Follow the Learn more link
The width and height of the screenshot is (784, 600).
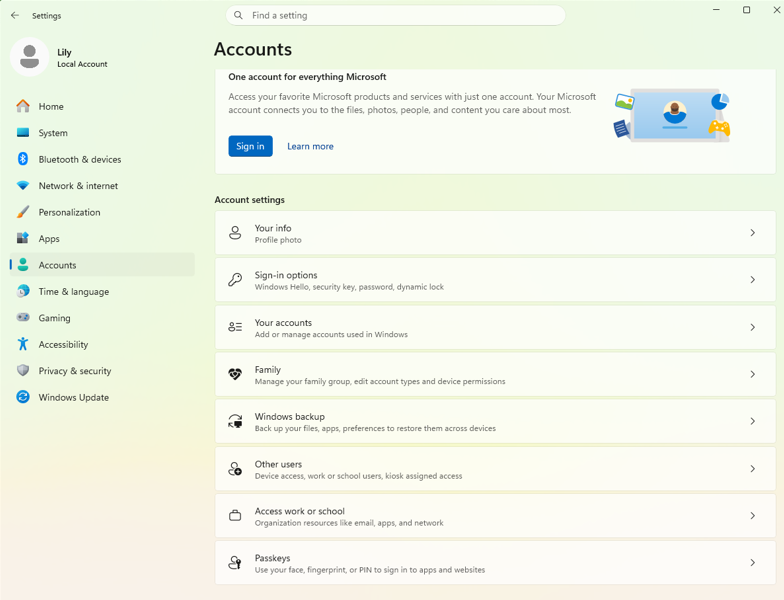coord(310,146)
